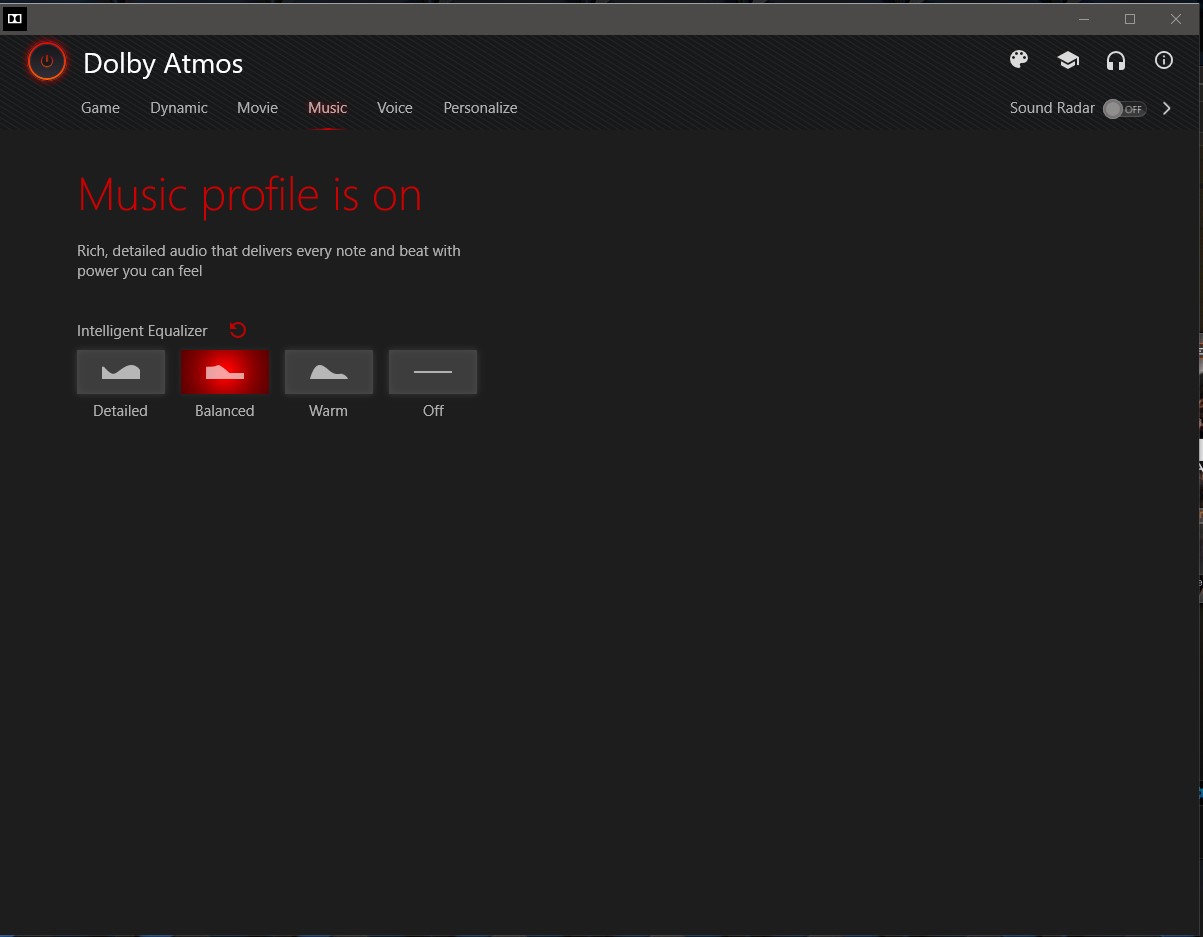
Task: Switch to the Movie profile tab
Action: 257,108
